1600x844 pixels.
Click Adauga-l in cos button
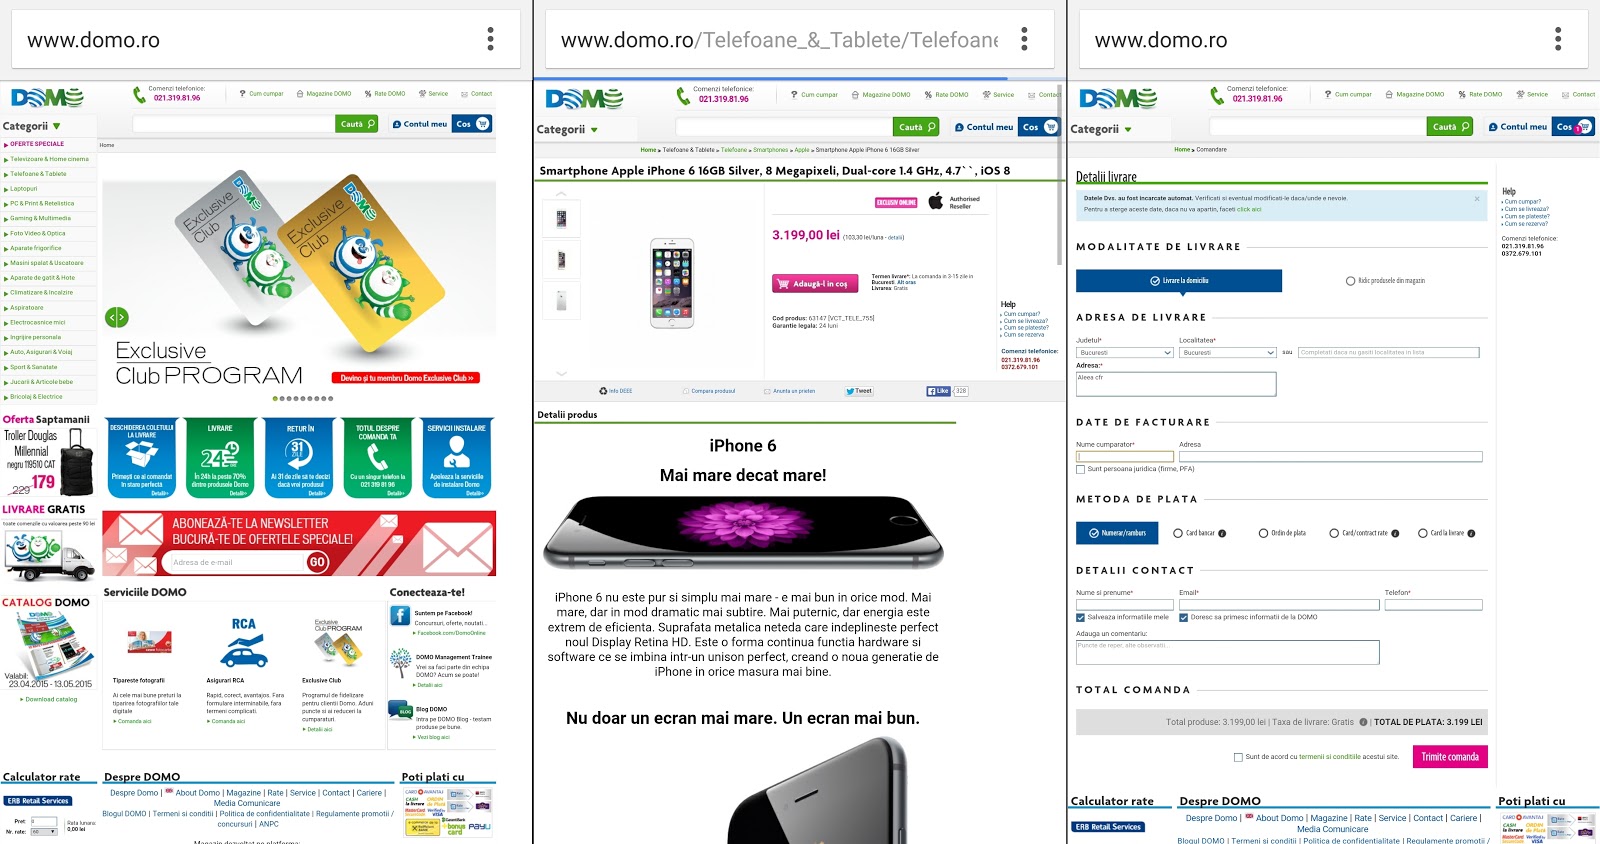tap(815, 284)
